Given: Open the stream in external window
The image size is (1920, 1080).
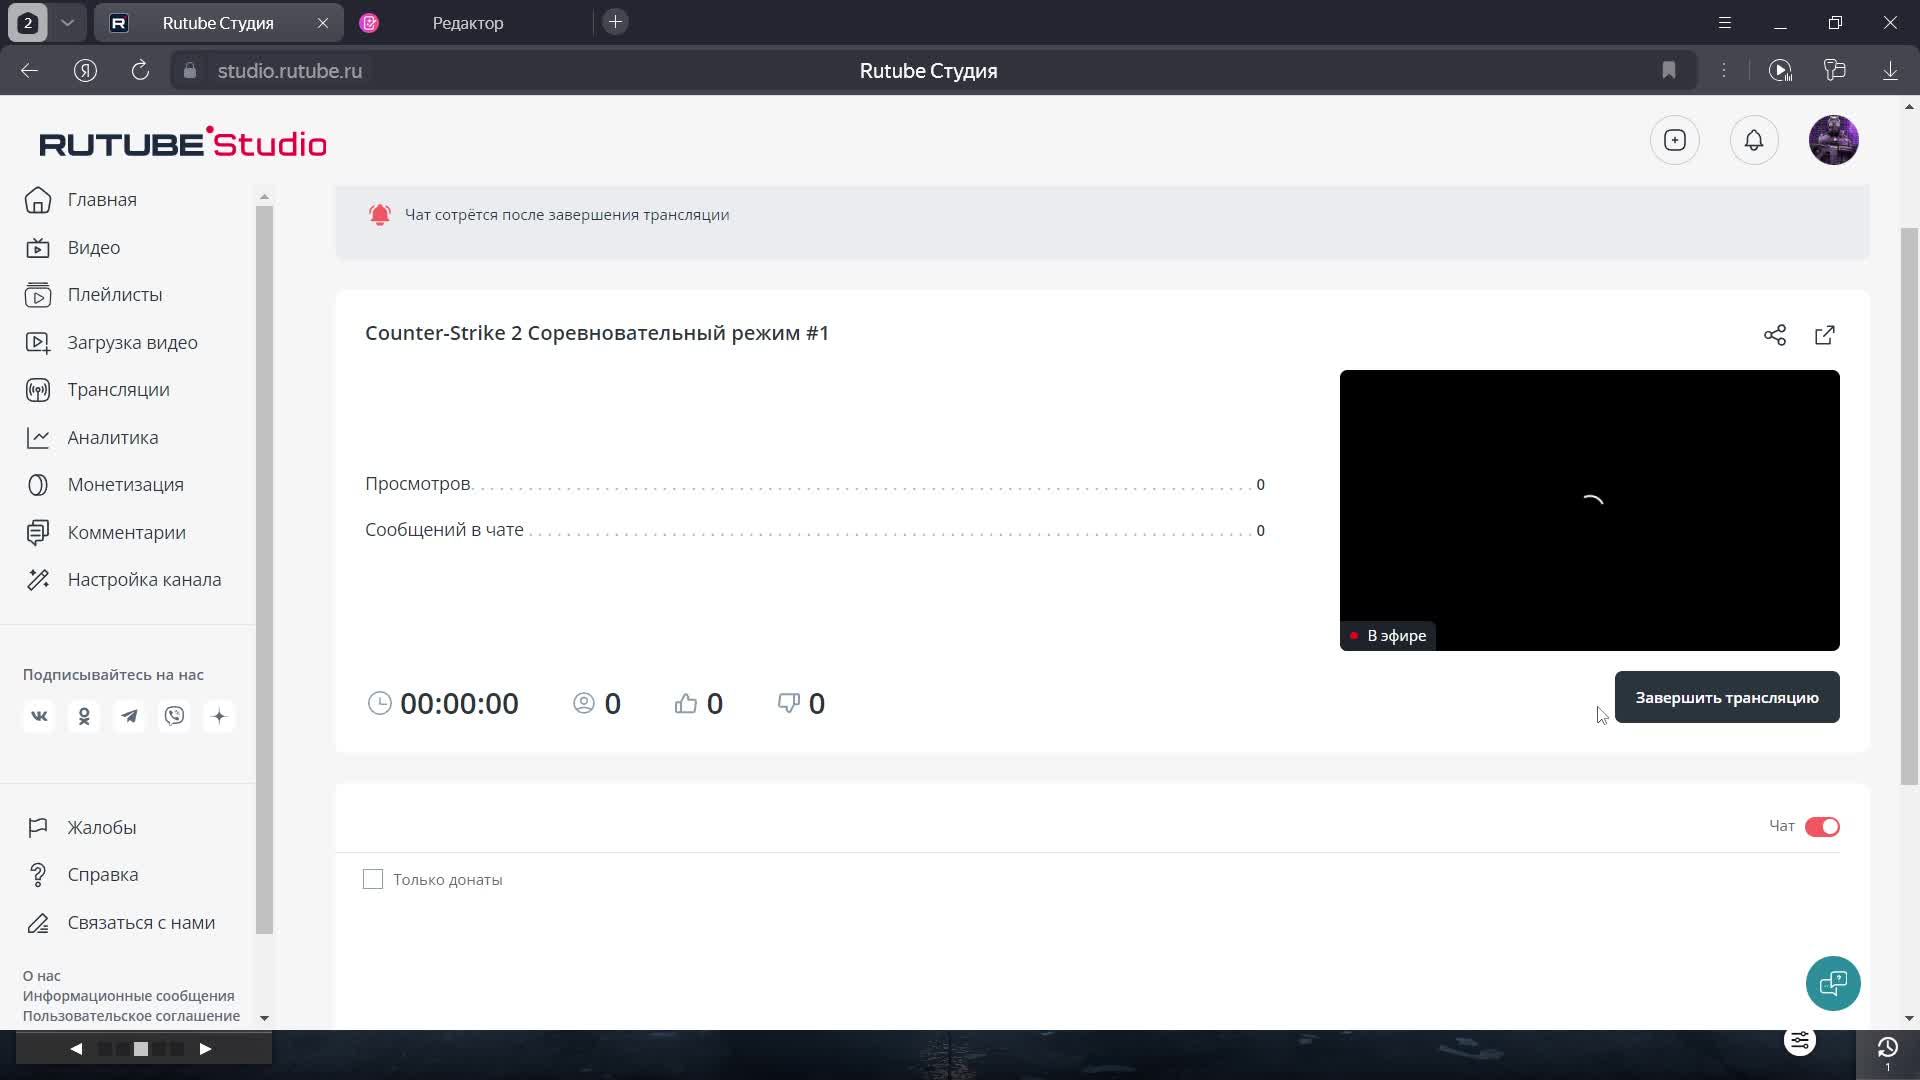Looking at the screenshot, I should [x=1825, y=335].
